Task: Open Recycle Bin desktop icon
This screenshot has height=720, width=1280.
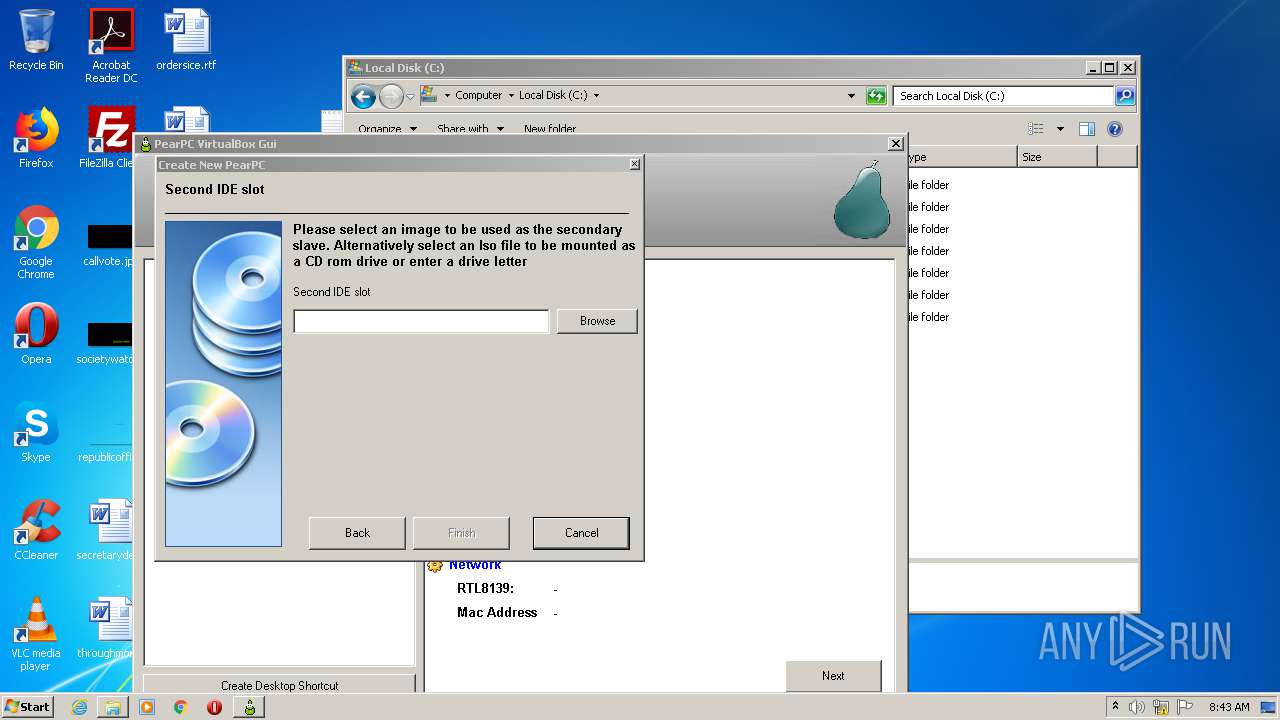Action: click(x=36, y=40)
